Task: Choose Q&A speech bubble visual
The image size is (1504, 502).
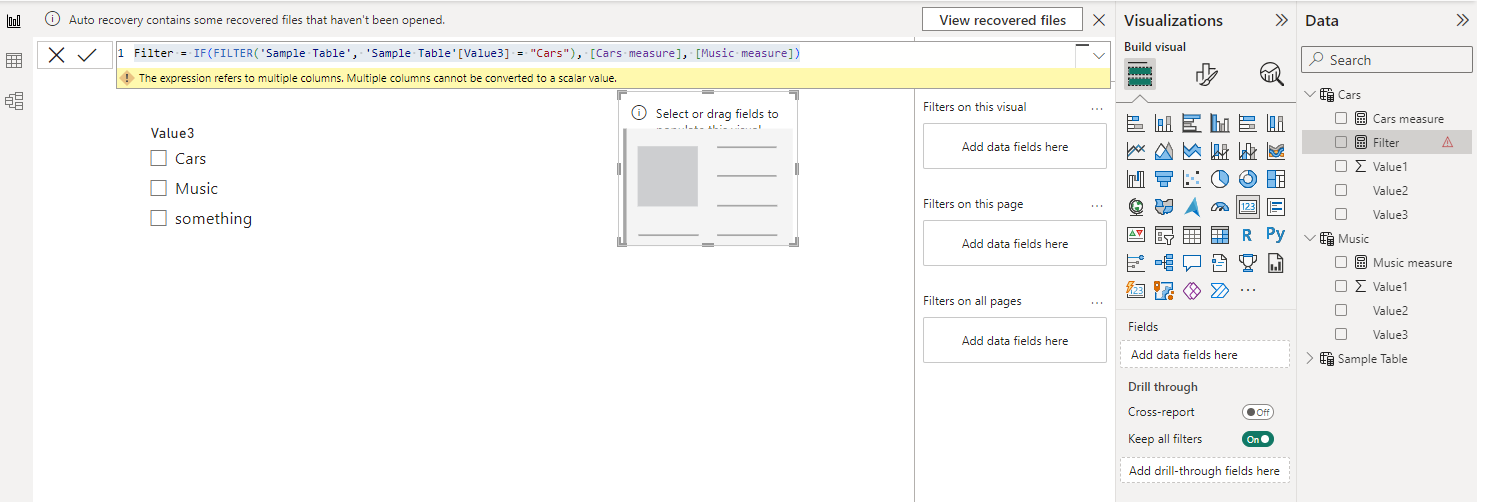Action: [1192, 264]
